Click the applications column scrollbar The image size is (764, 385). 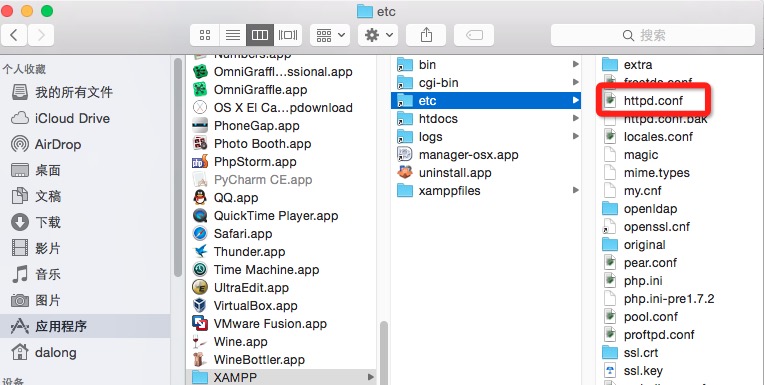click(x=383, y=352)
